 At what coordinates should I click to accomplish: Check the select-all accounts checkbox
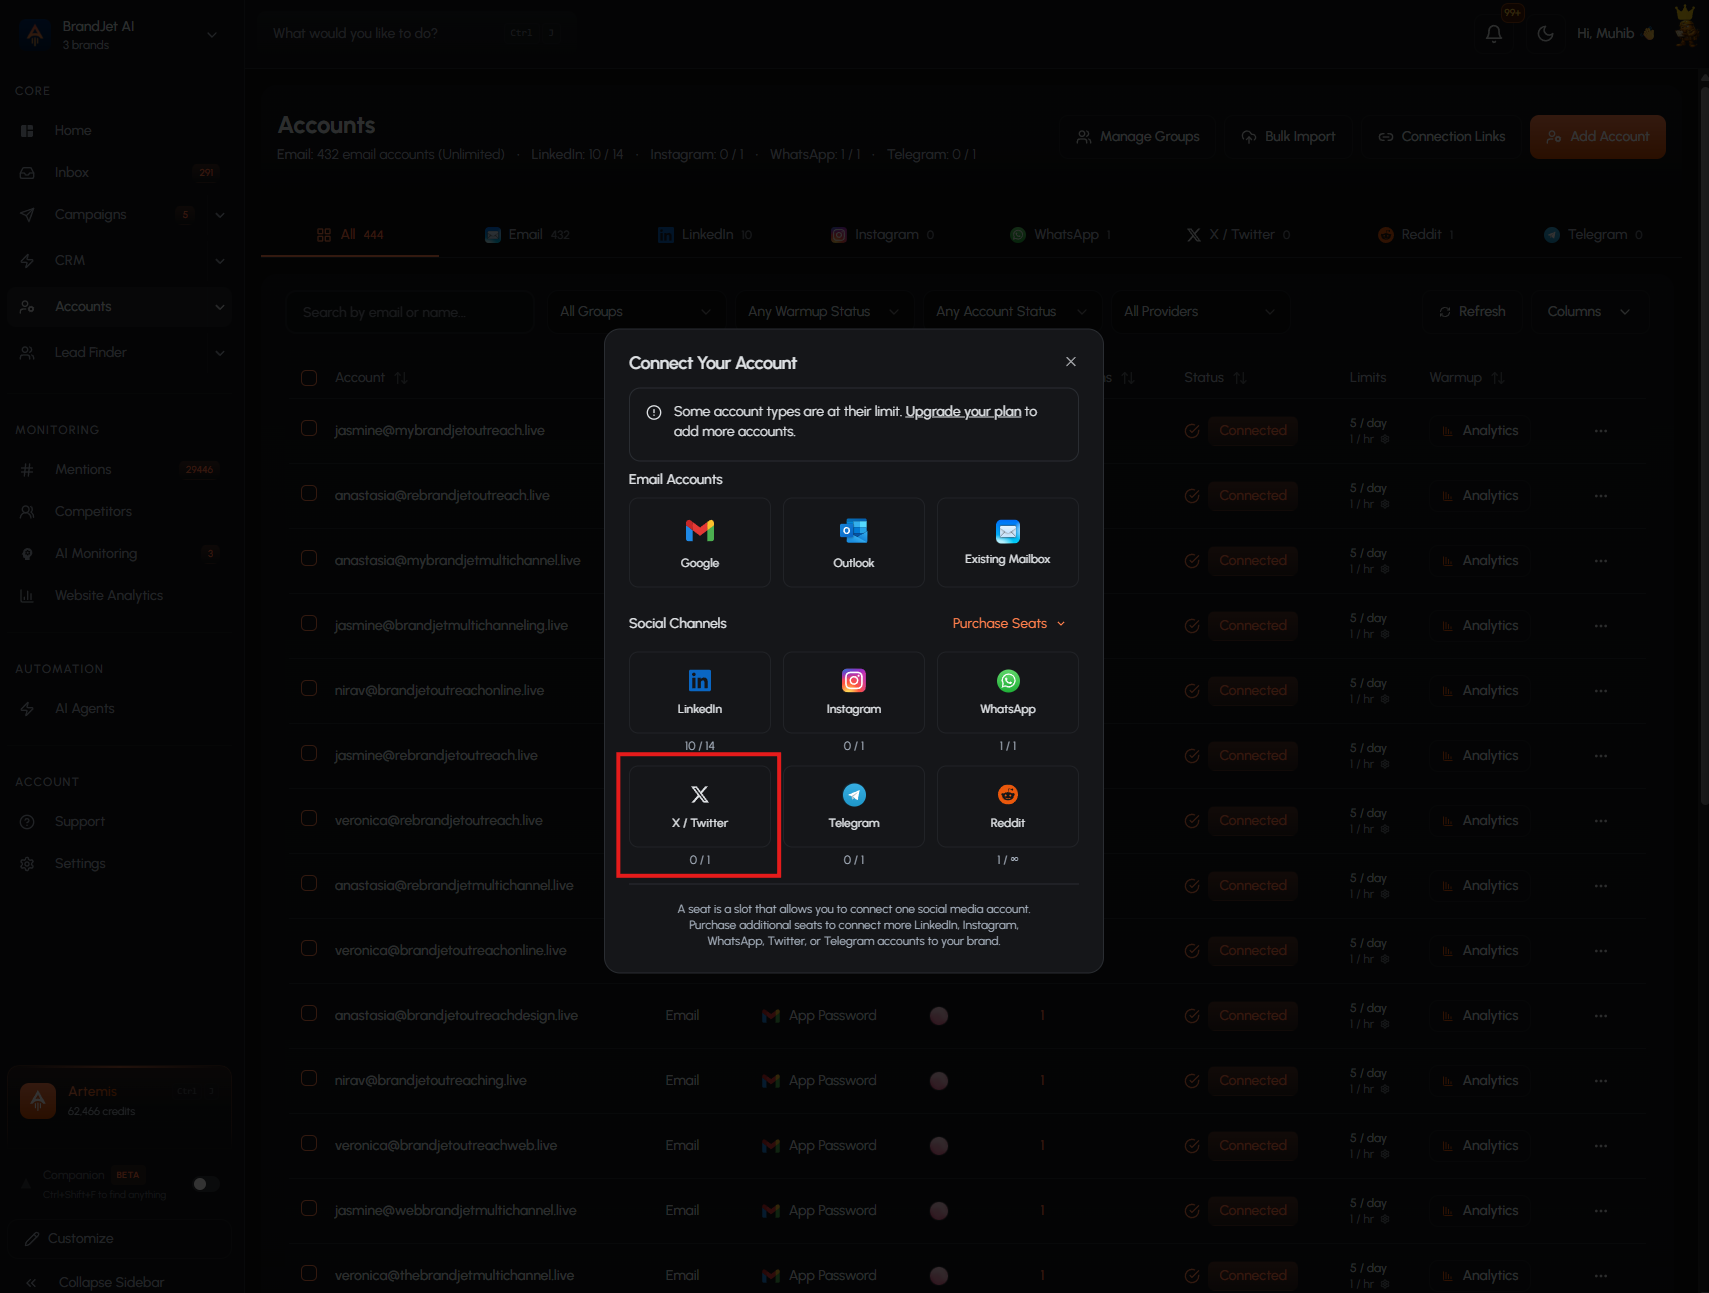coord(309,378)
